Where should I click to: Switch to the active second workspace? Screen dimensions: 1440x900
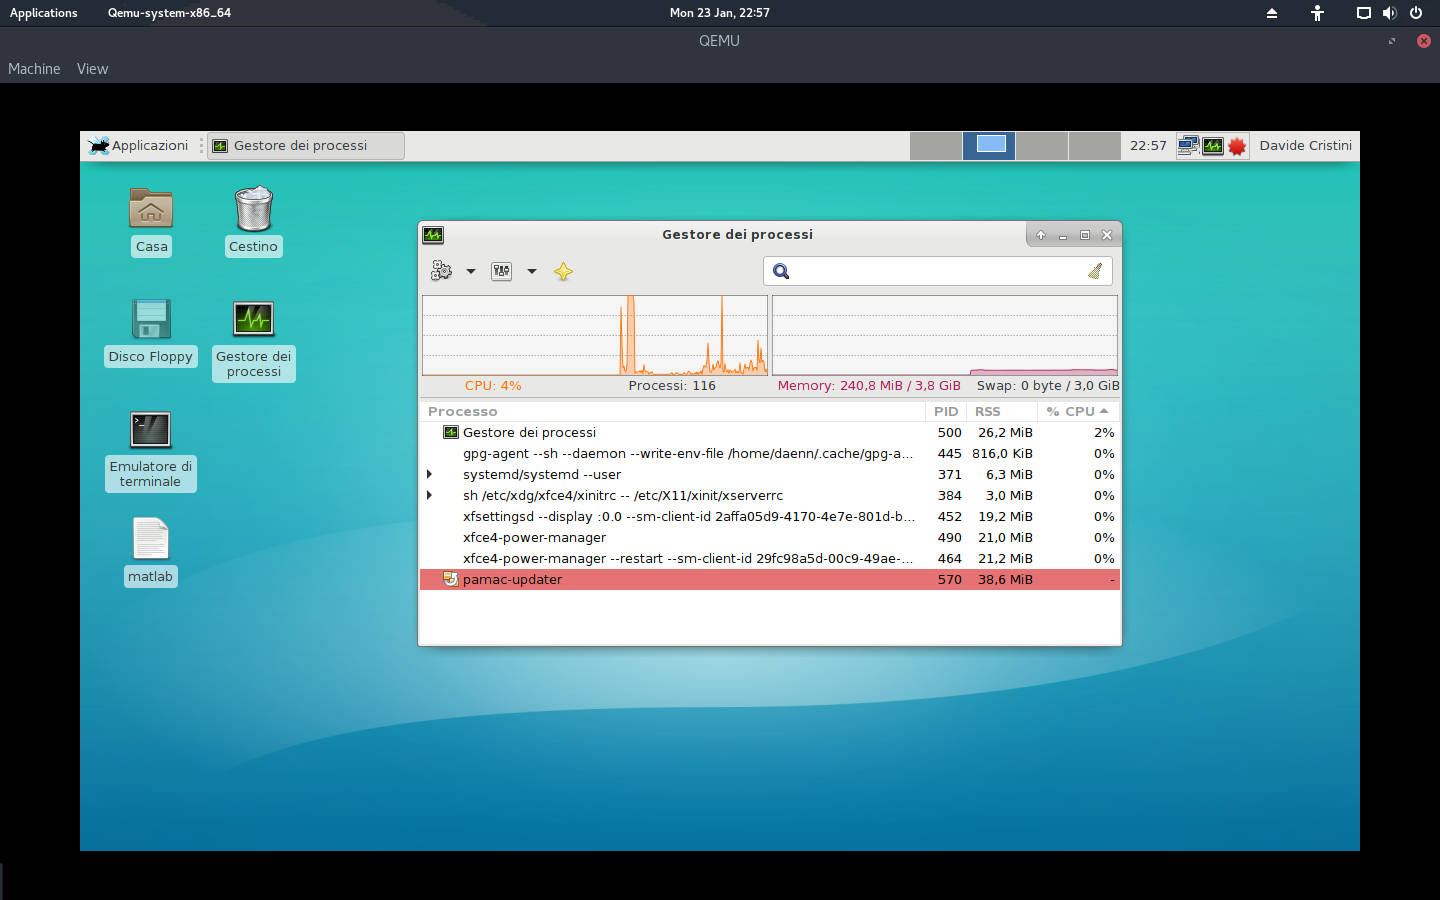[989, 146]
